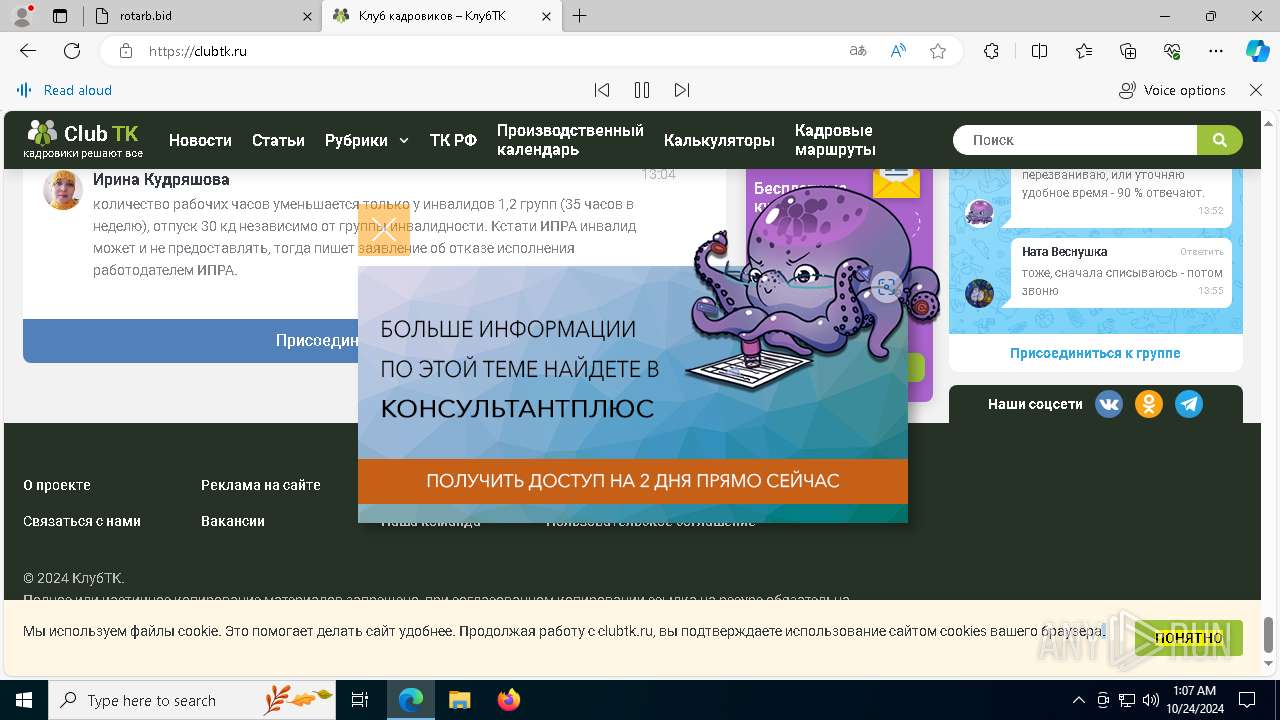Open Производственный календарь menu item

pyautogui.click(x=570, y=140)
